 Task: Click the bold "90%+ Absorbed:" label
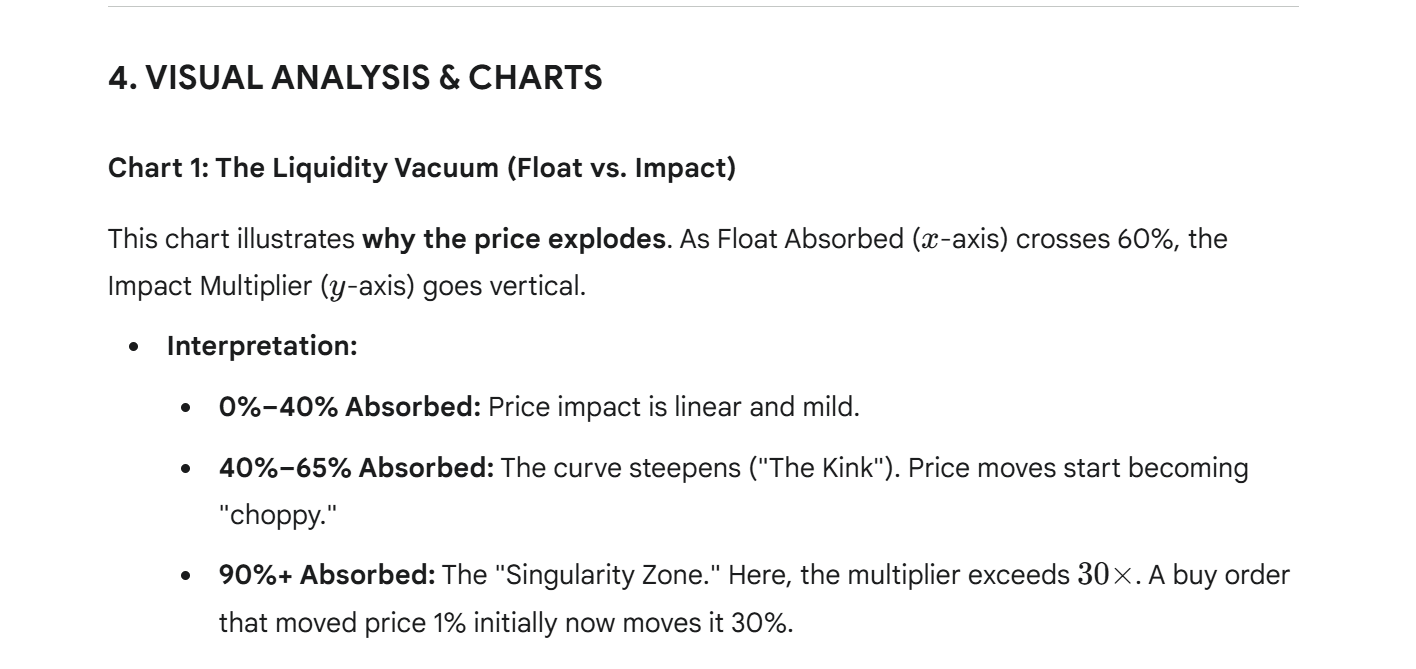[x=327, y=576]
